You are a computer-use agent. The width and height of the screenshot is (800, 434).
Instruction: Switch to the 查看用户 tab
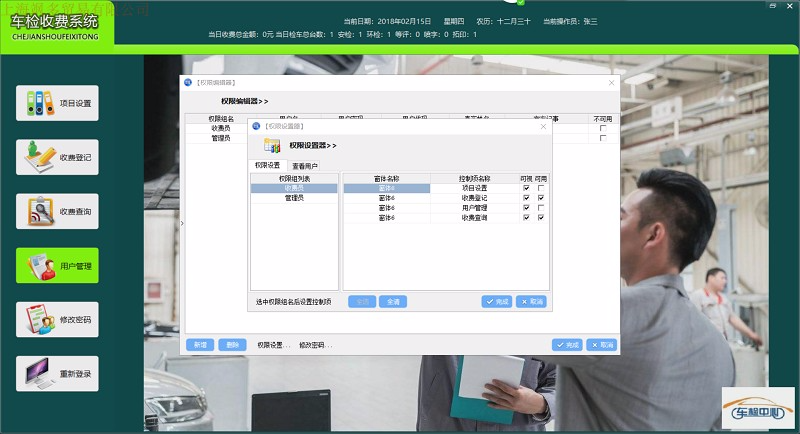pos(304,166)
